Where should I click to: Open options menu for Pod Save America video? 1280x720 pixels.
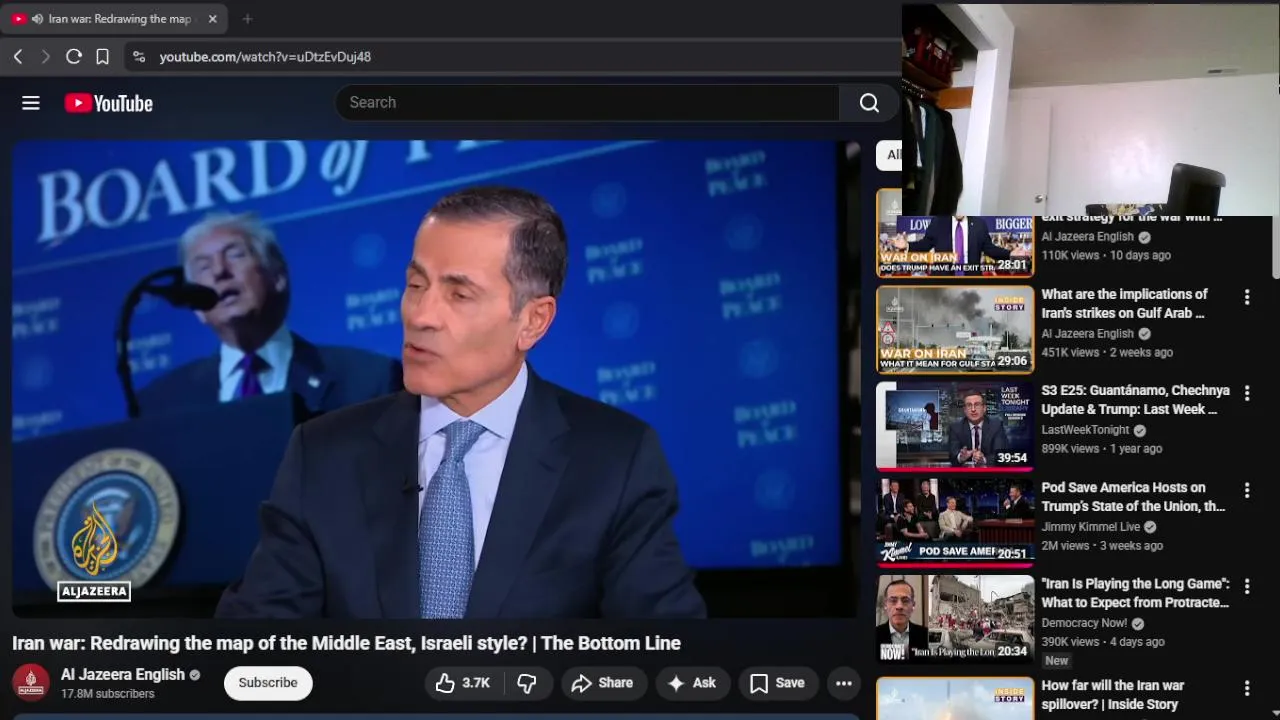[x=1246, y=490]
